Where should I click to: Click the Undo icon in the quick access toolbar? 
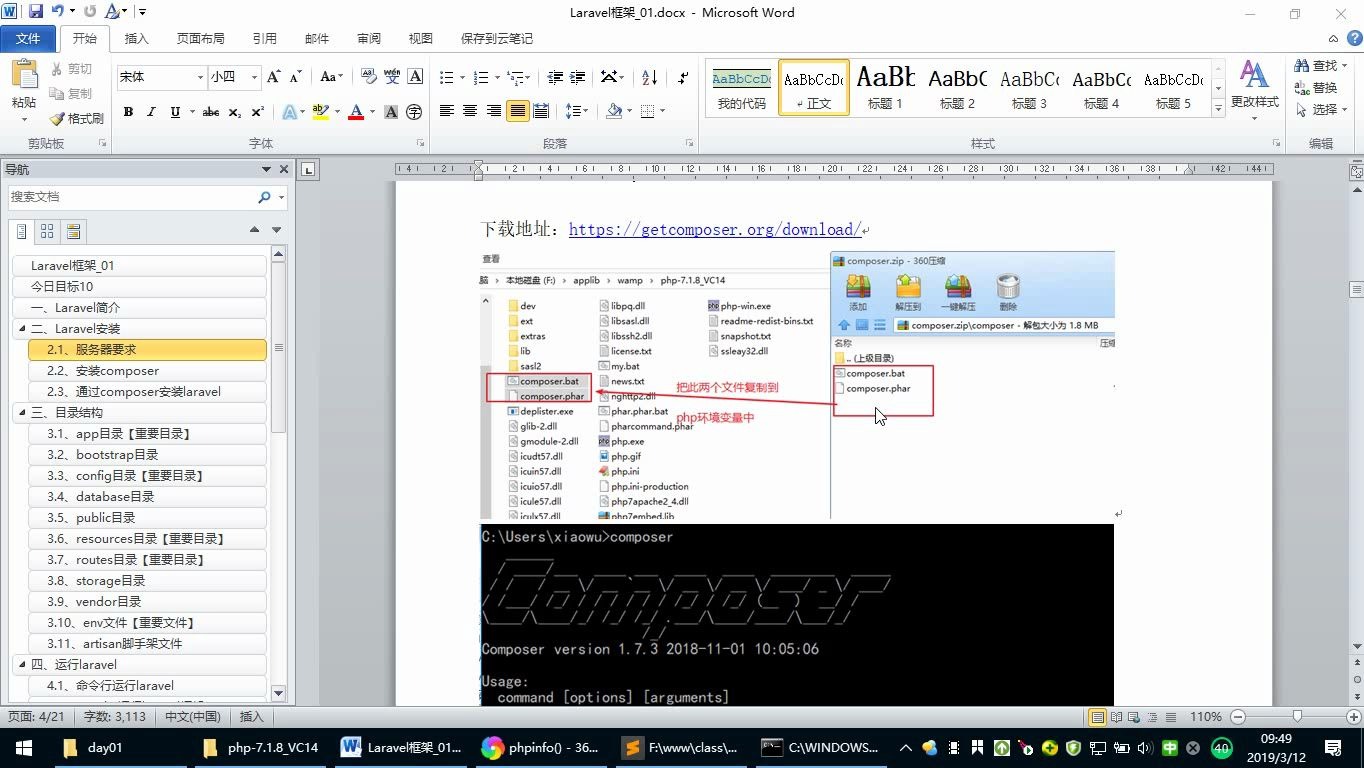(x=57, y=12)
